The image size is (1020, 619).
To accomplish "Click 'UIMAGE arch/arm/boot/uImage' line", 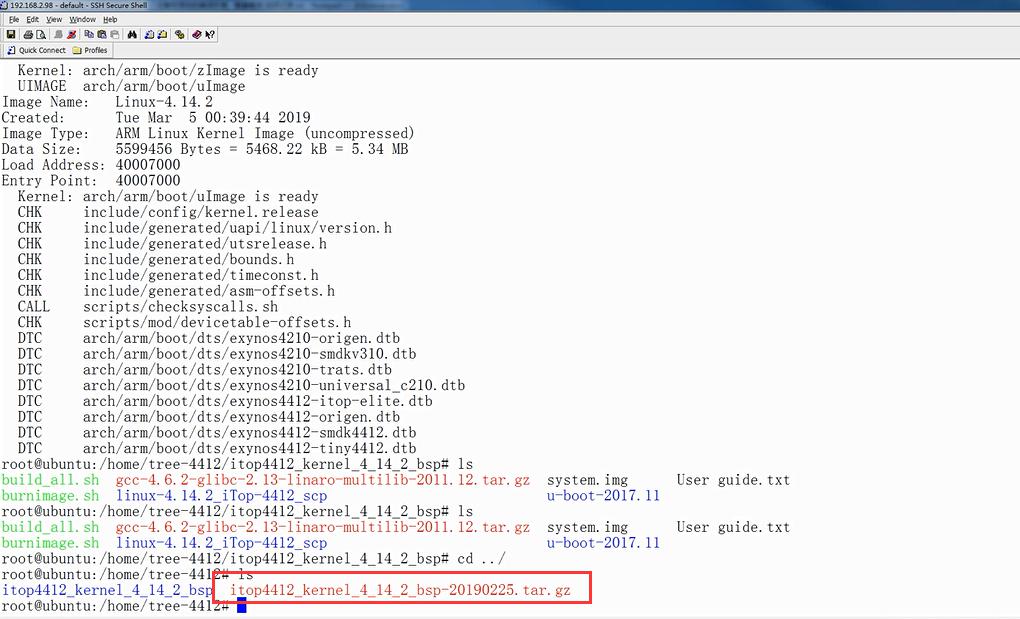I will (x=131, y=86).
